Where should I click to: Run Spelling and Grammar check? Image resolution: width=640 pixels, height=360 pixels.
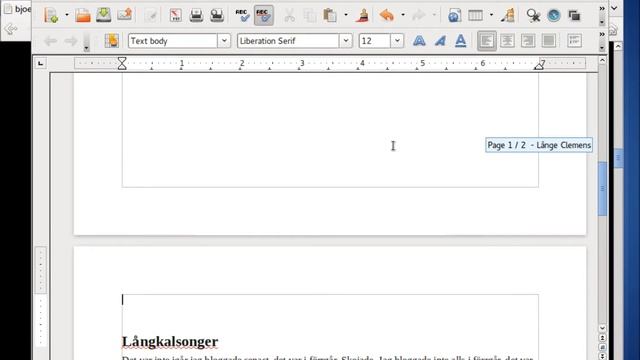[x=242, y=16]
